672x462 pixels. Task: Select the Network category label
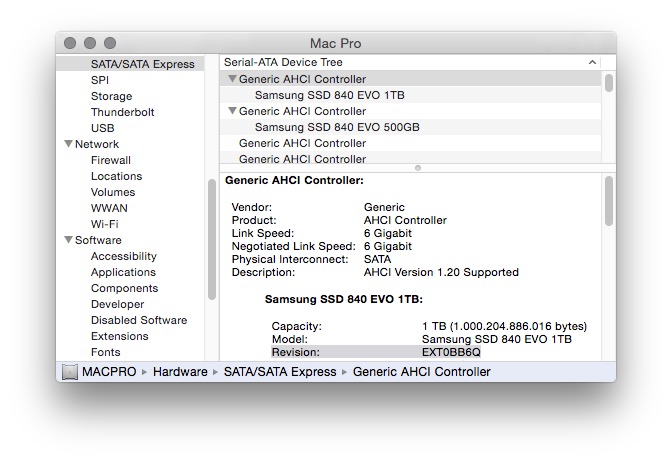97,144
